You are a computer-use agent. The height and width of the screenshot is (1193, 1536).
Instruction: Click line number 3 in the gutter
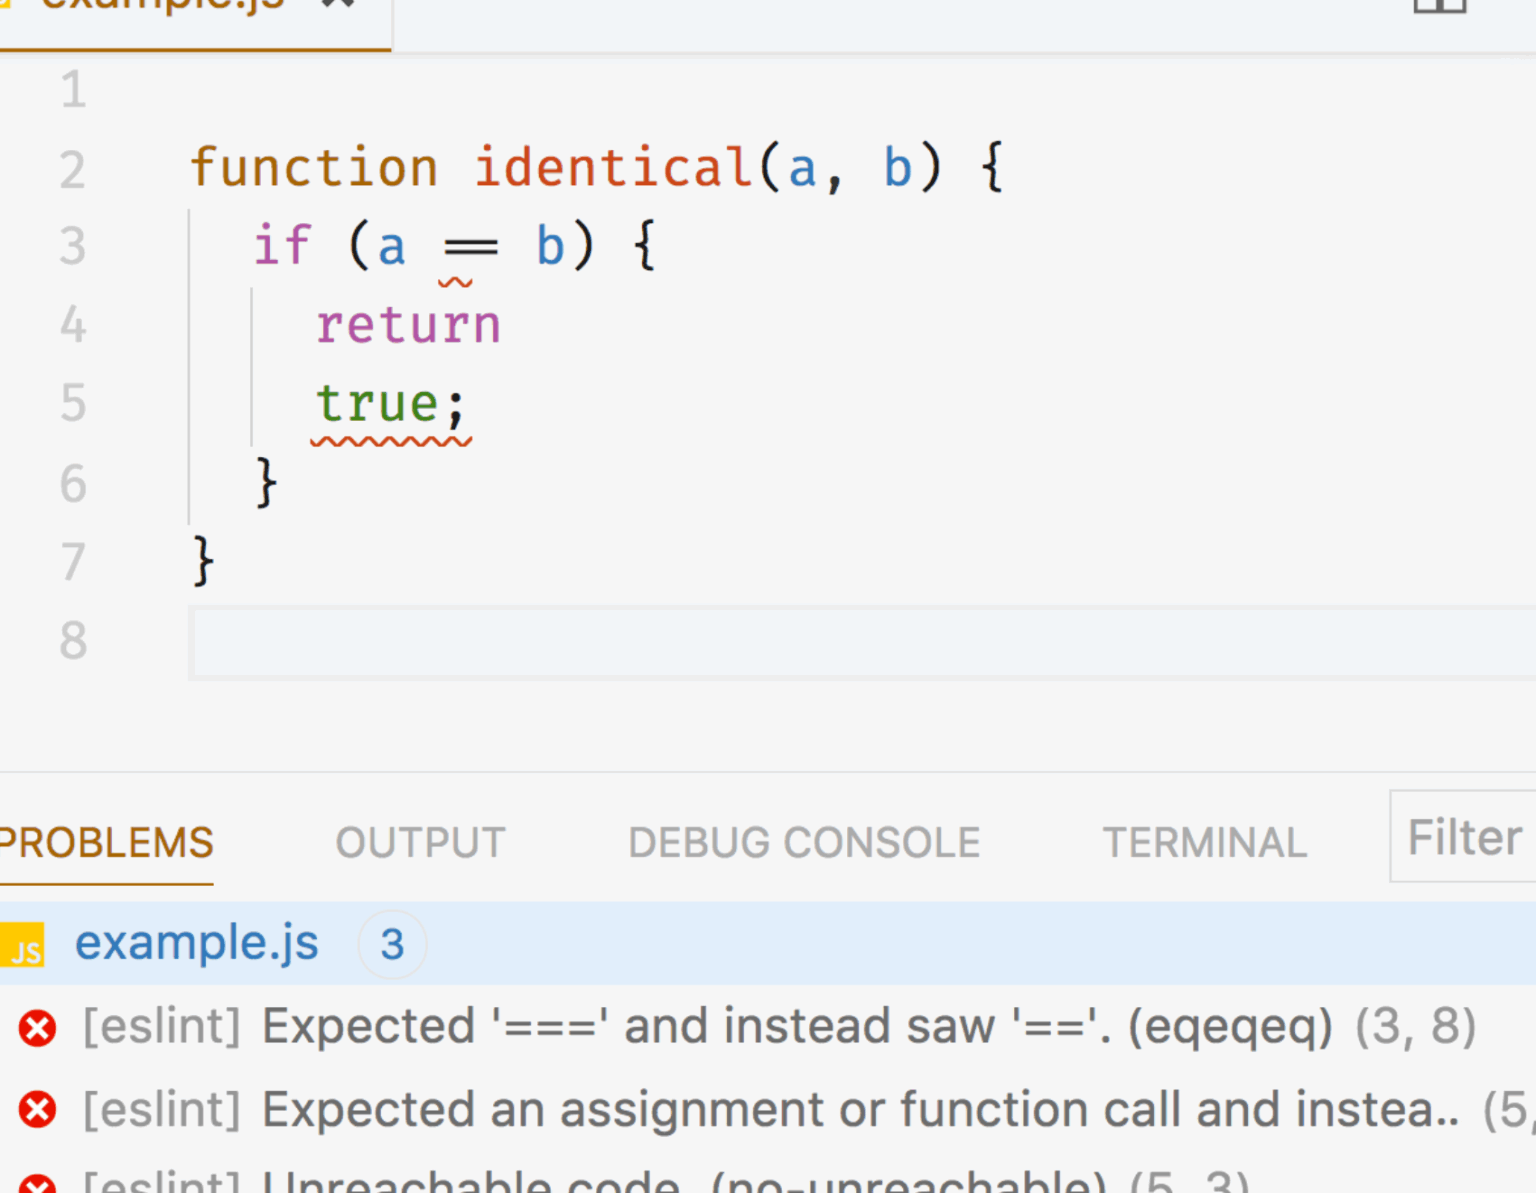72,247
